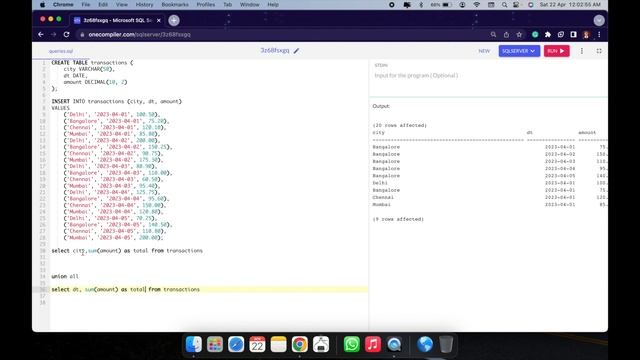640x360 pixels.
Task: Open Calendar from the Dock
Action: [257, 344]
